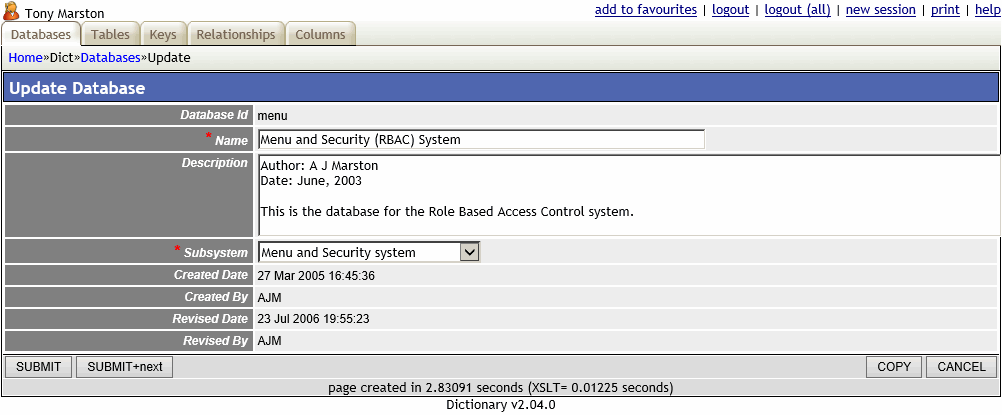This screenshot has width=1002, height=415.
Task: Click the add to favourites link
Action: [645, 10]
